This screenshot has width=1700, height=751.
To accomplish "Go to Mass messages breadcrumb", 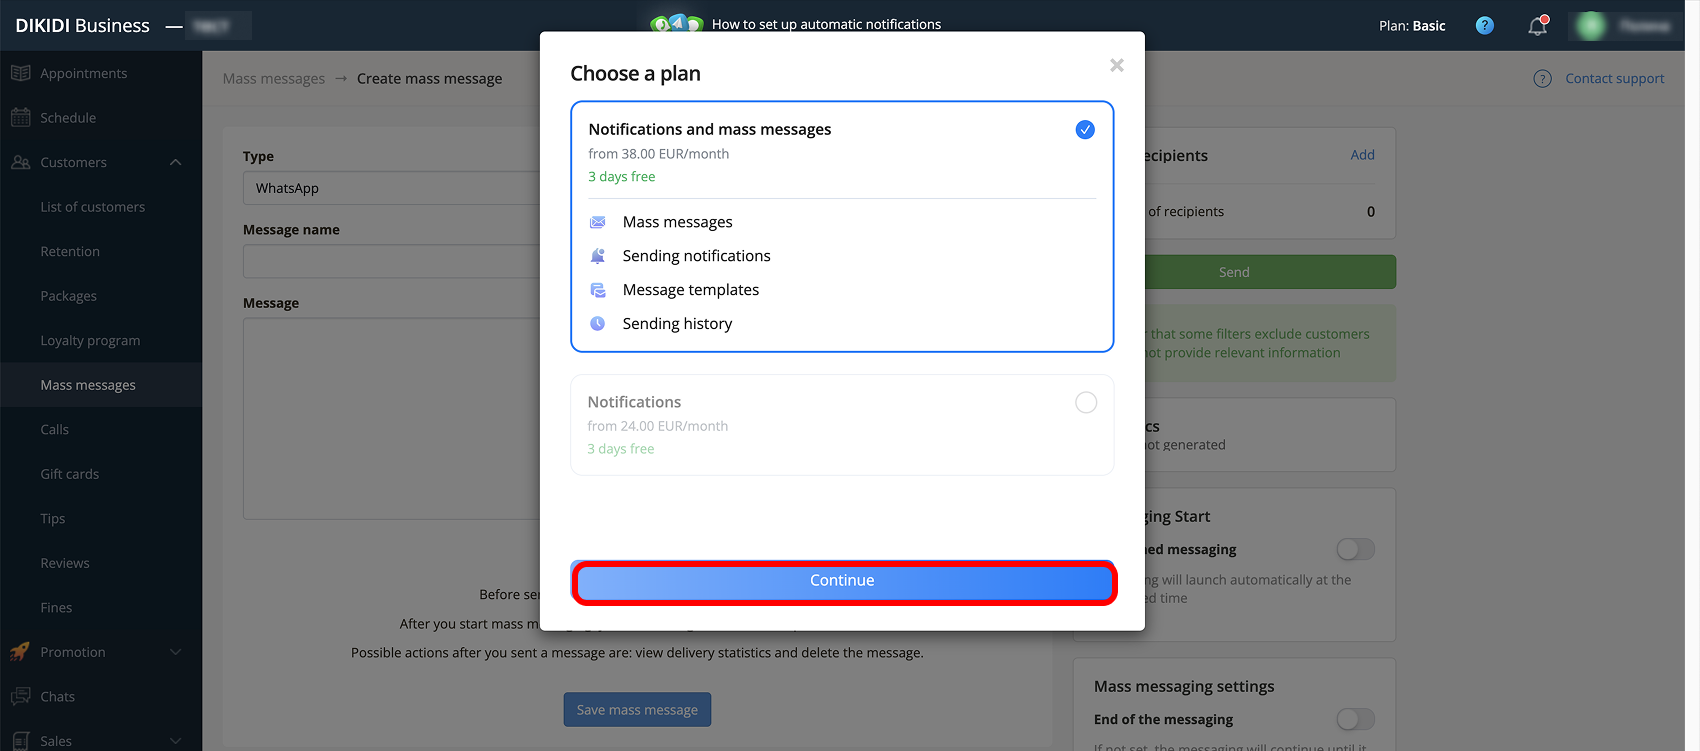I will [274, 79].
